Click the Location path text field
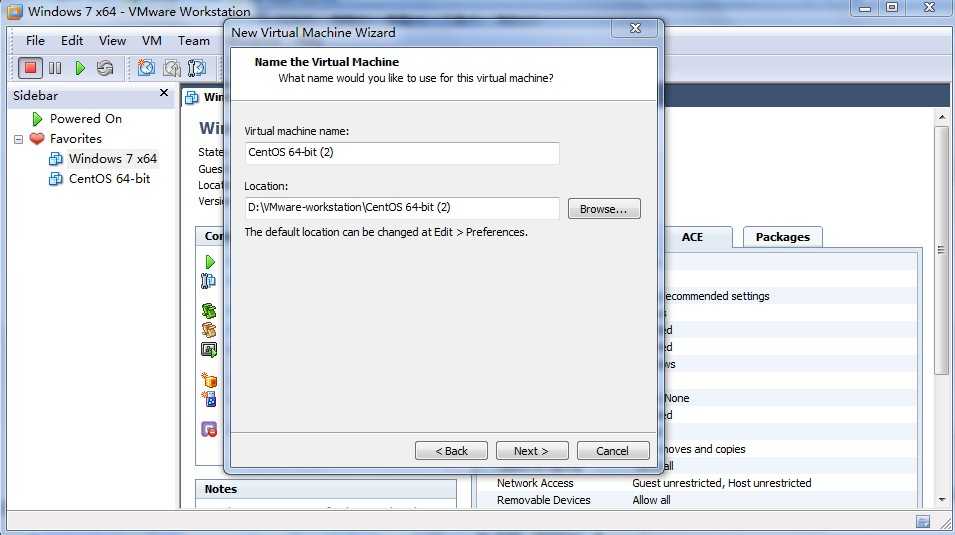The height and width of the screenshot is (535, 955). [401, 208]
